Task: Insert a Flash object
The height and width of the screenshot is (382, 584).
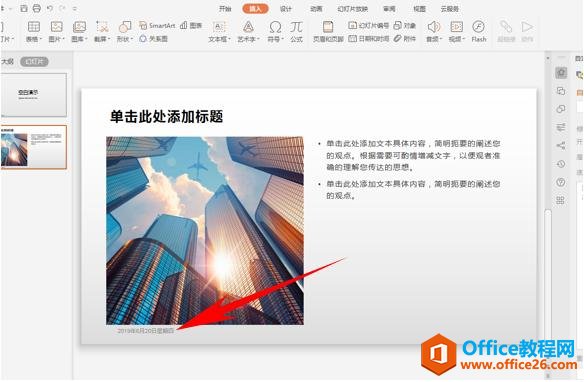Action: click(x=478, y=31)
